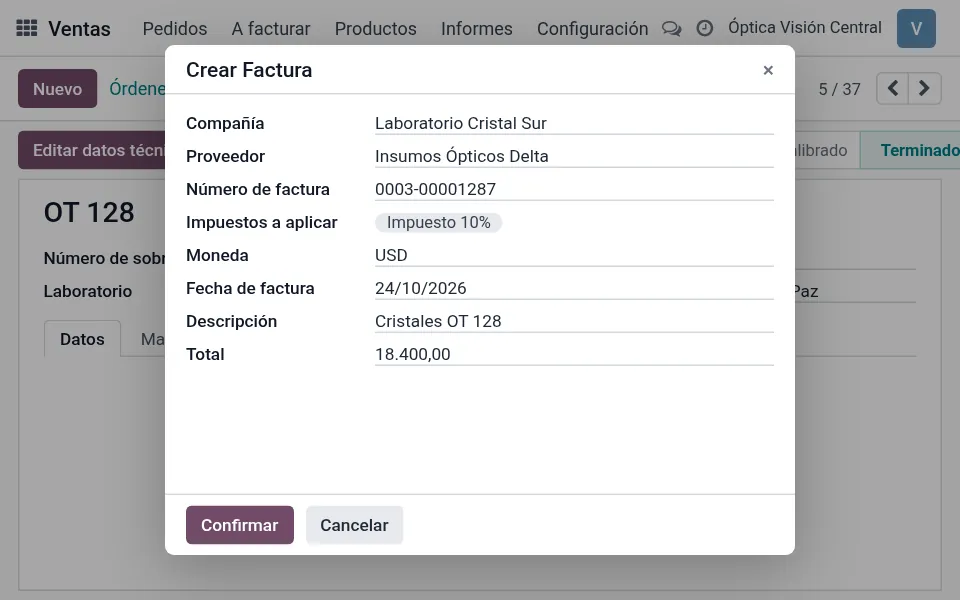Go to next record arrow

(x=924, y=89)
